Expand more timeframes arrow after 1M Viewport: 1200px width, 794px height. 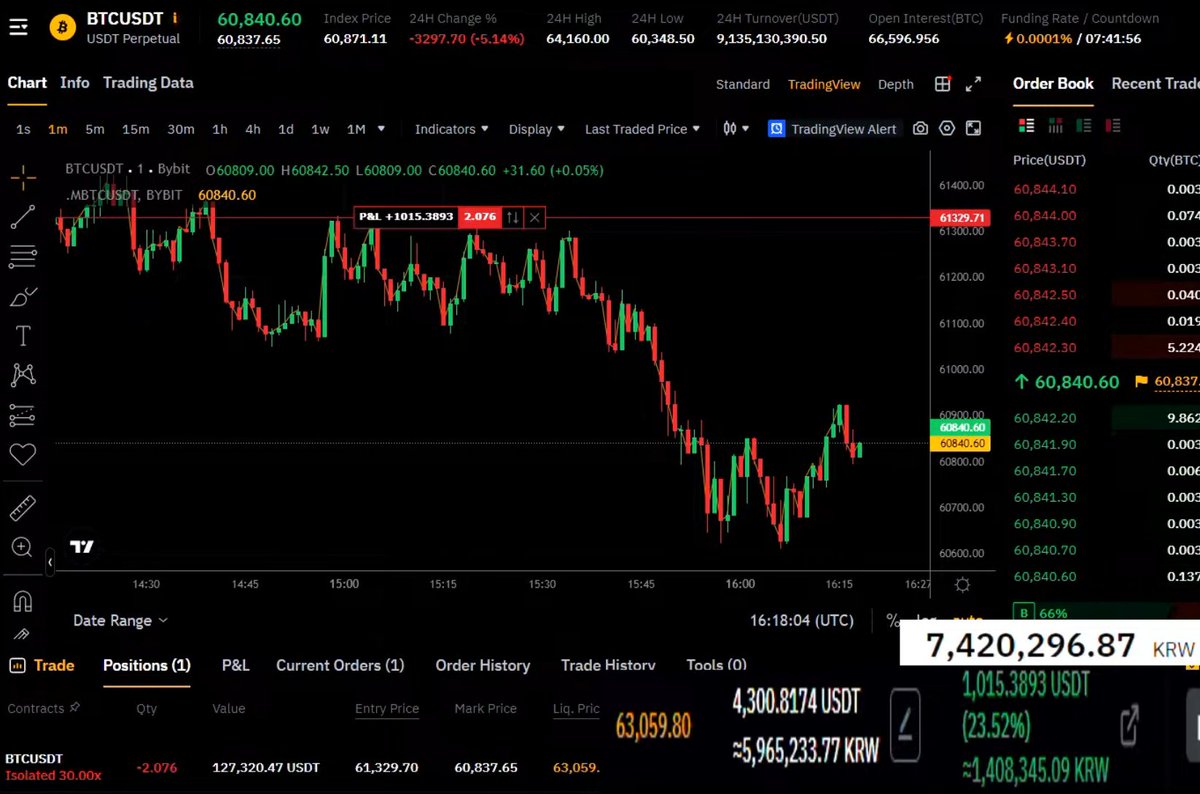pos(382,129)
